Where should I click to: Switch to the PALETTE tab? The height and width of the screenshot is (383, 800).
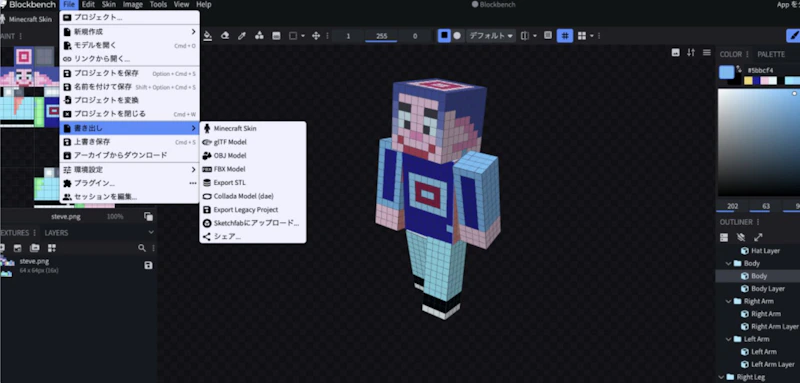coord(771,54)
